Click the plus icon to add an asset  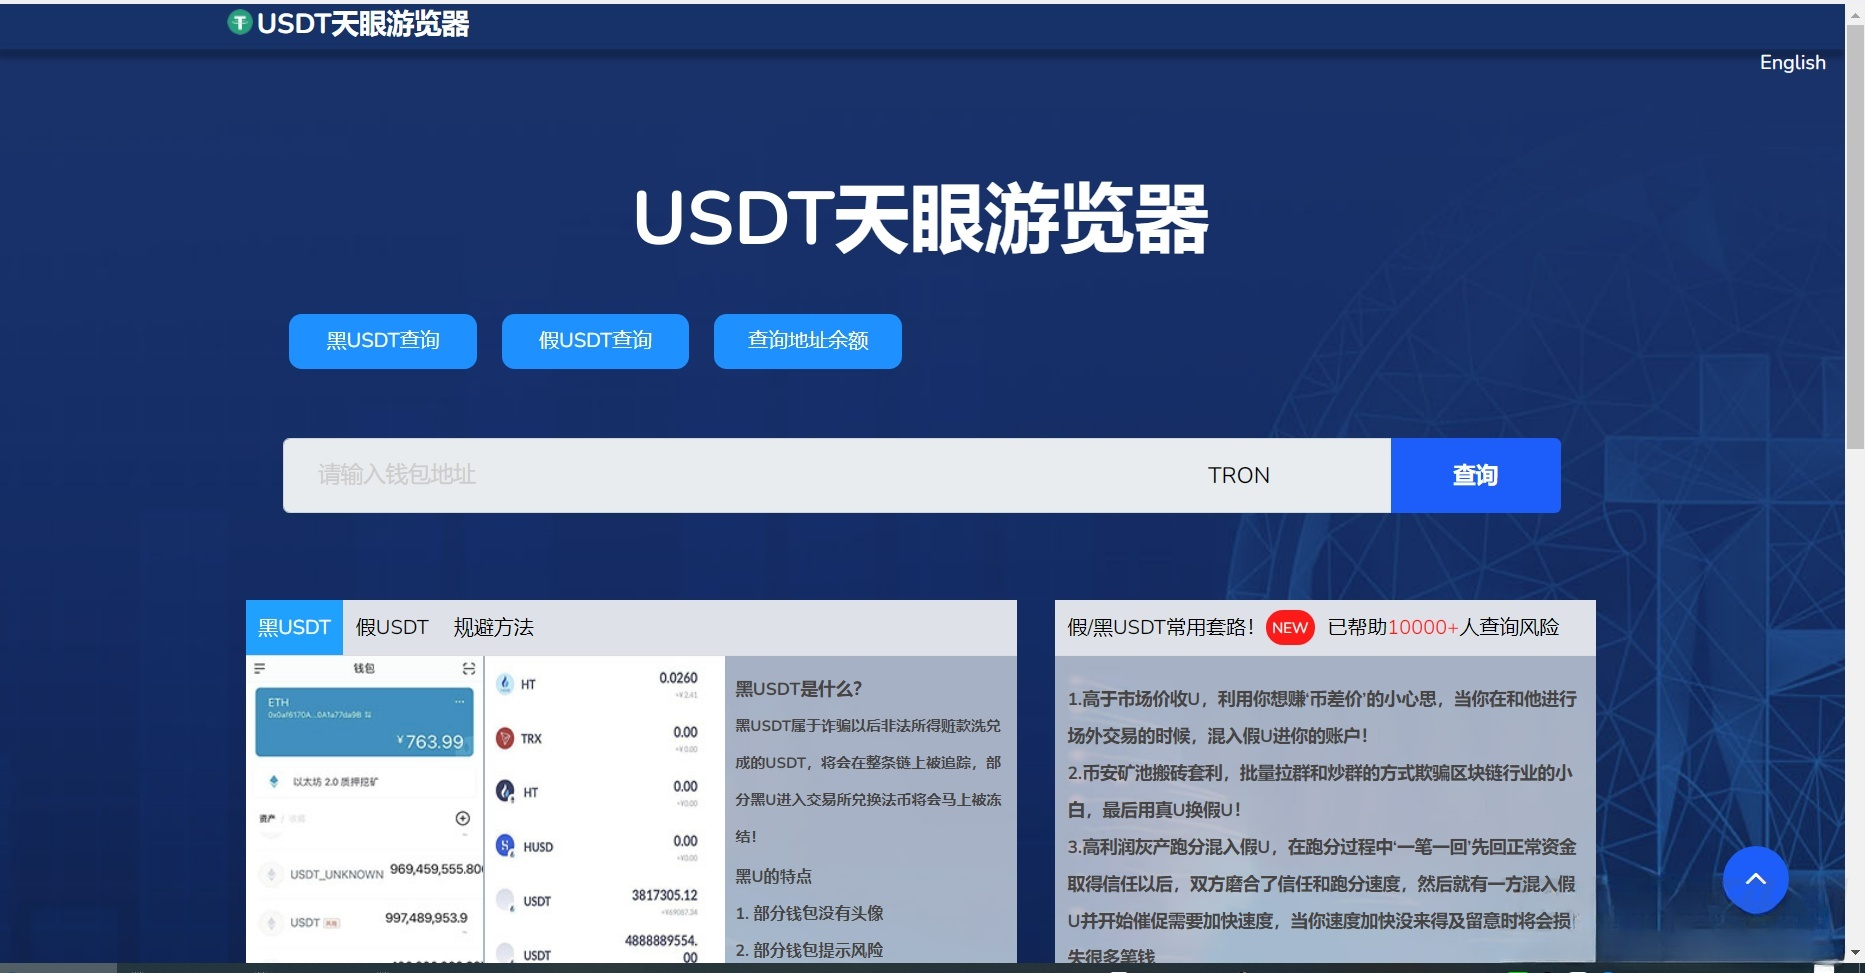pyautogui.click(x=462, y=819)
